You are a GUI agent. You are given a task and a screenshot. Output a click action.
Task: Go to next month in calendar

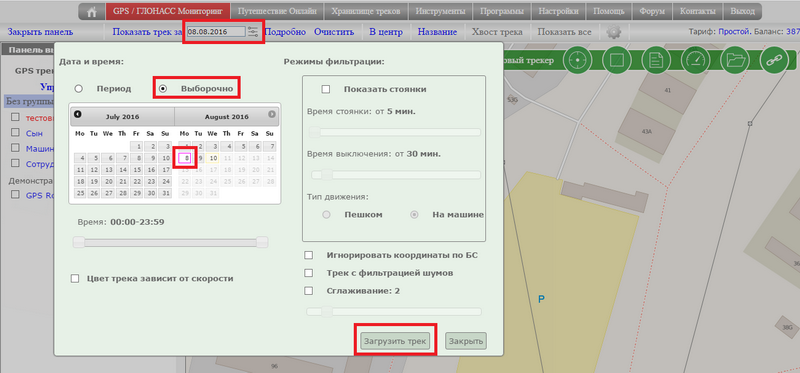tap(272, 114)
